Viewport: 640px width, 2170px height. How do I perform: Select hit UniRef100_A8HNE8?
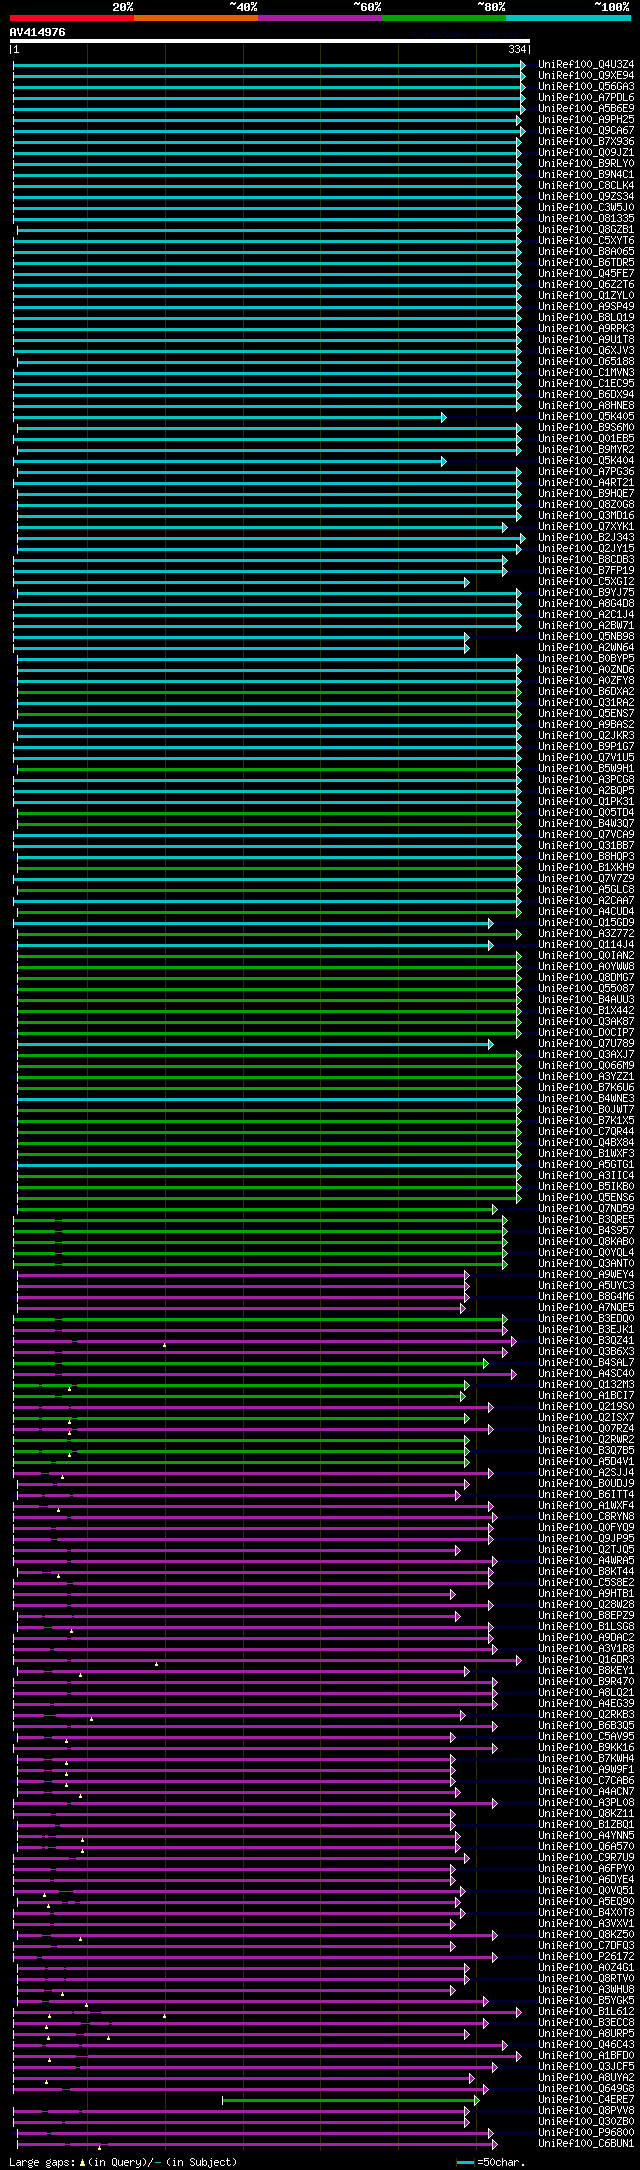point(586,405)
